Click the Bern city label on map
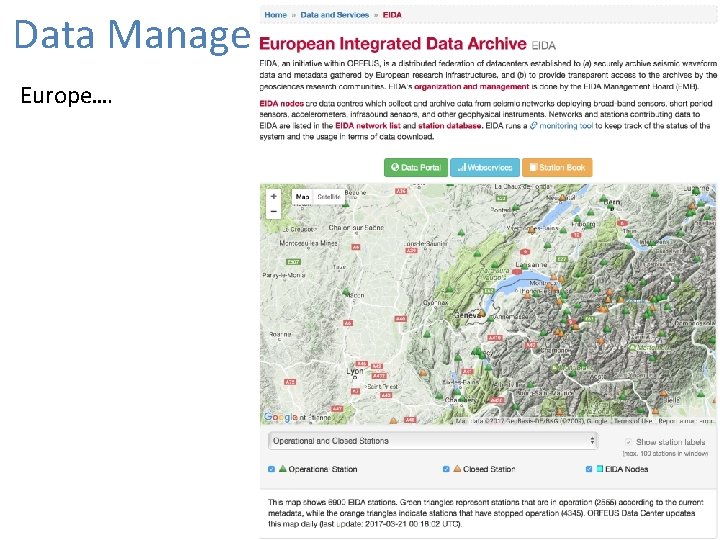 pyautogui.click(x=612, y=202)
